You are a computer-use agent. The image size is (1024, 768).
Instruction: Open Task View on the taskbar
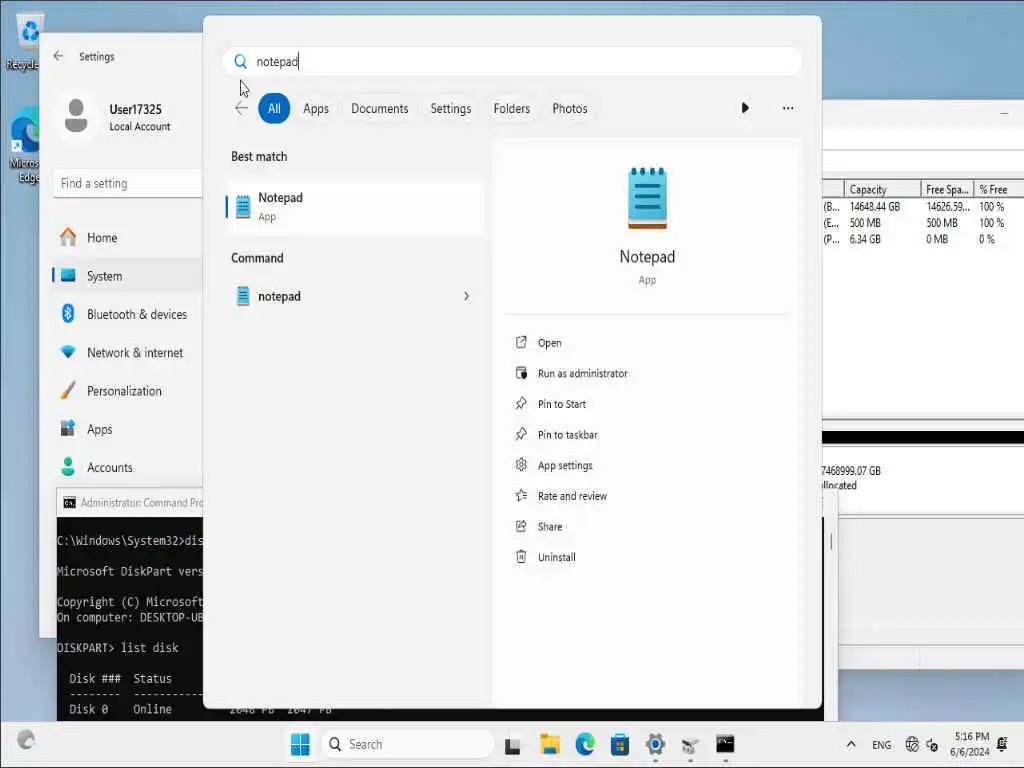pos(513,744)
